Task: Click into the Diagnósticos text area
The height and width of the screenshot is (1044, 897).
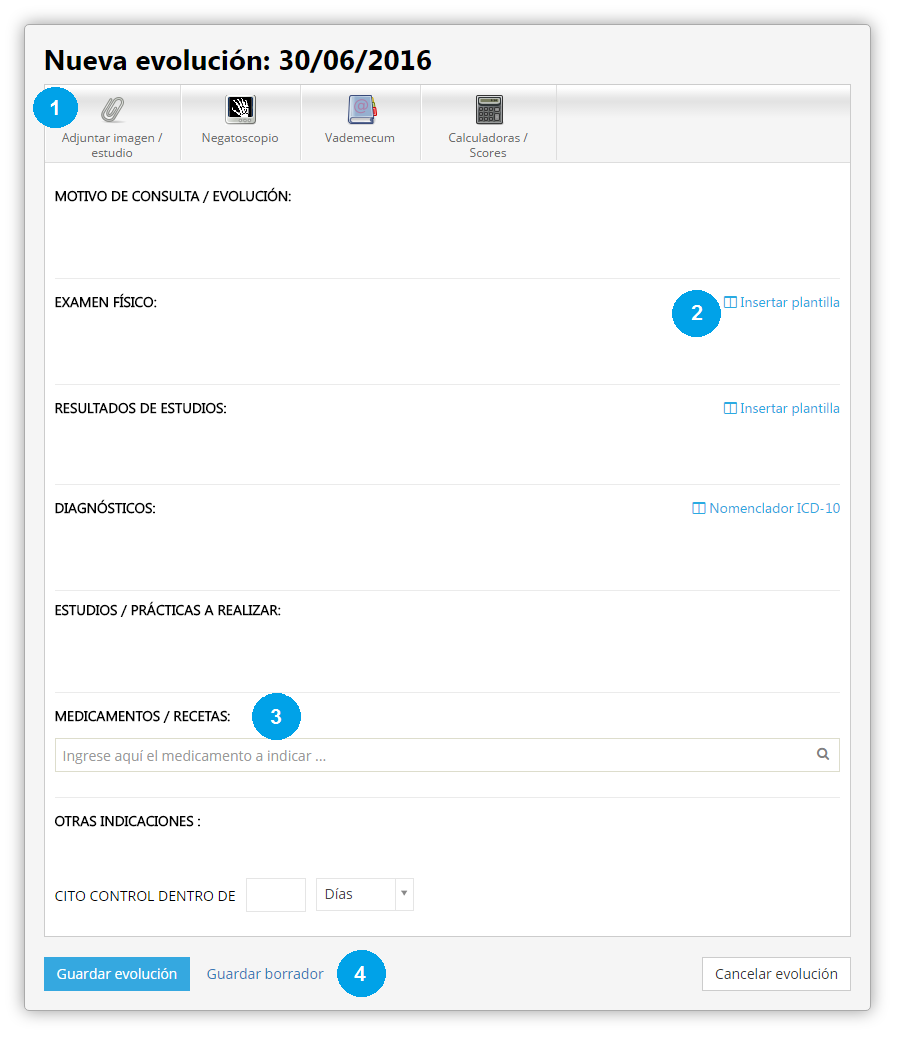Action: tap(447, 553)
